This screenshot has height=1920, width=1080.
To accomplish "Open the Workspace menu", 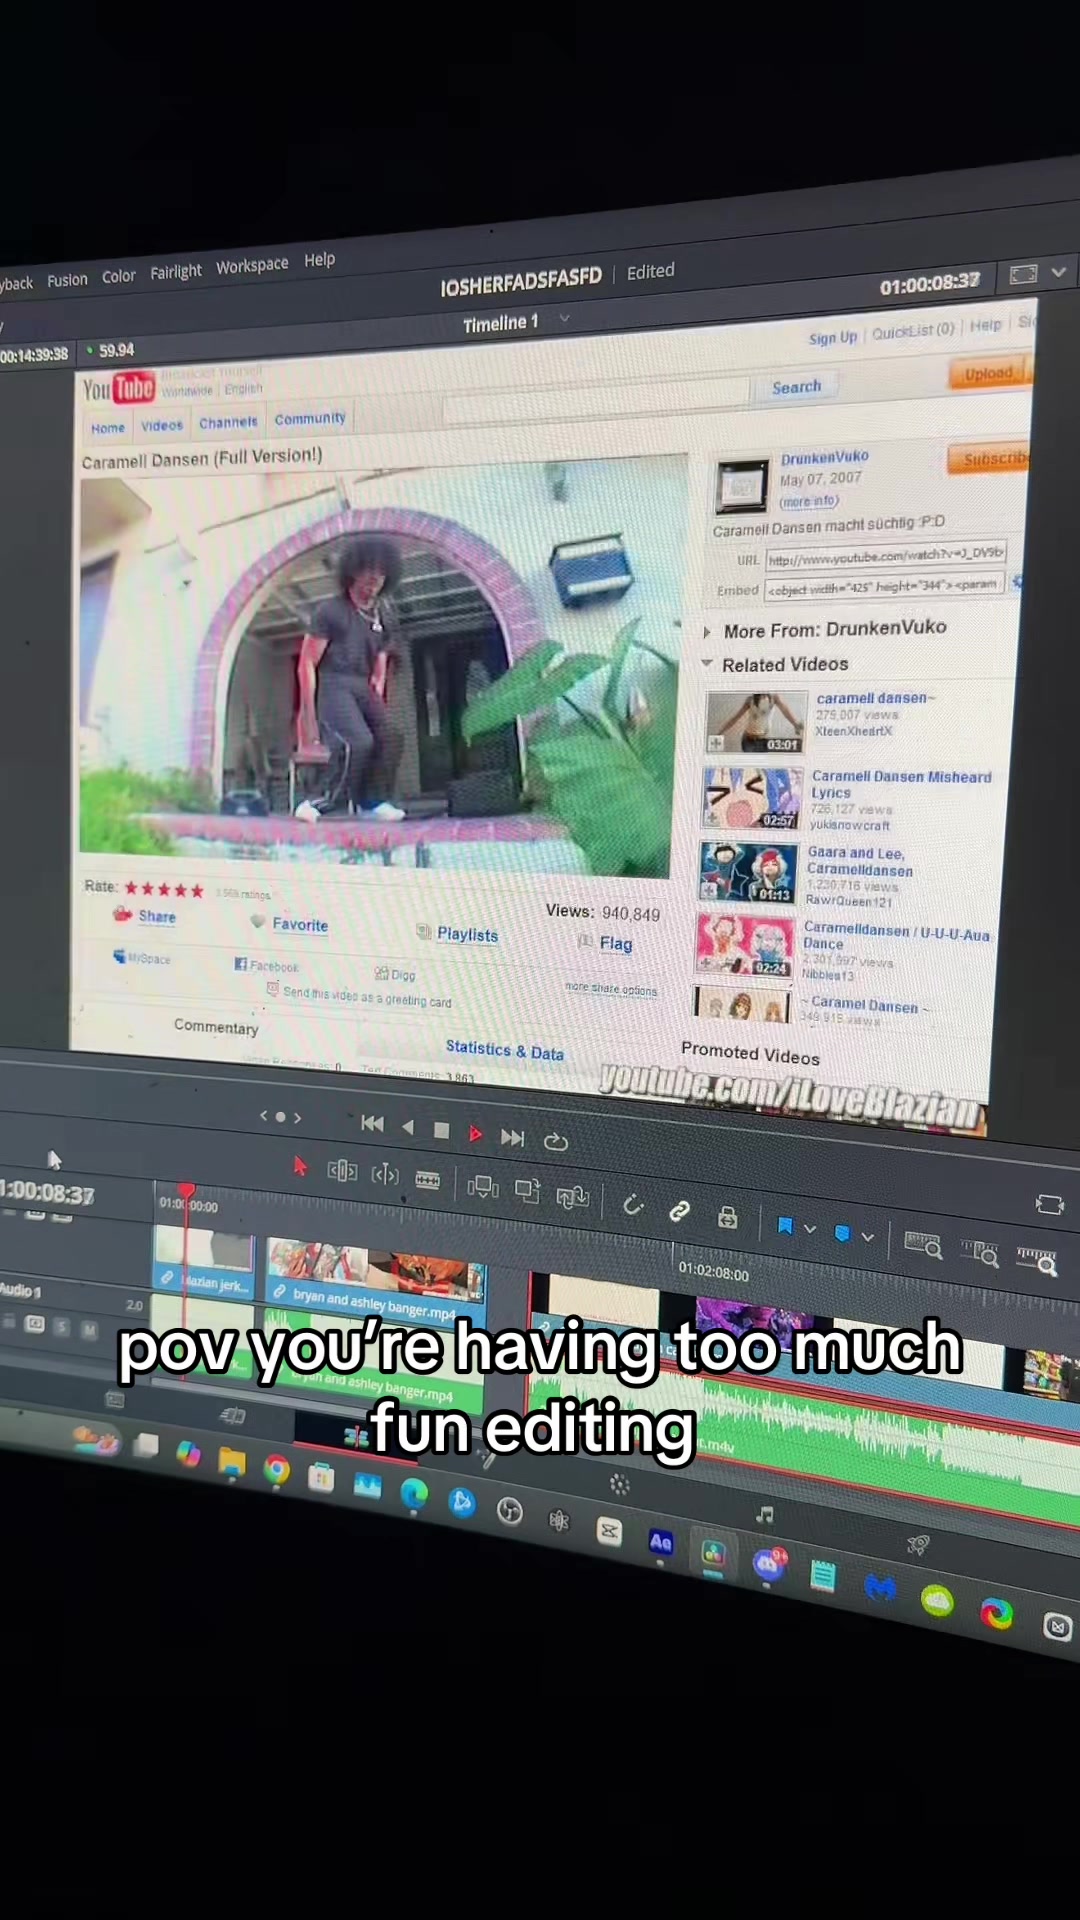I will (x=252, y=265).
